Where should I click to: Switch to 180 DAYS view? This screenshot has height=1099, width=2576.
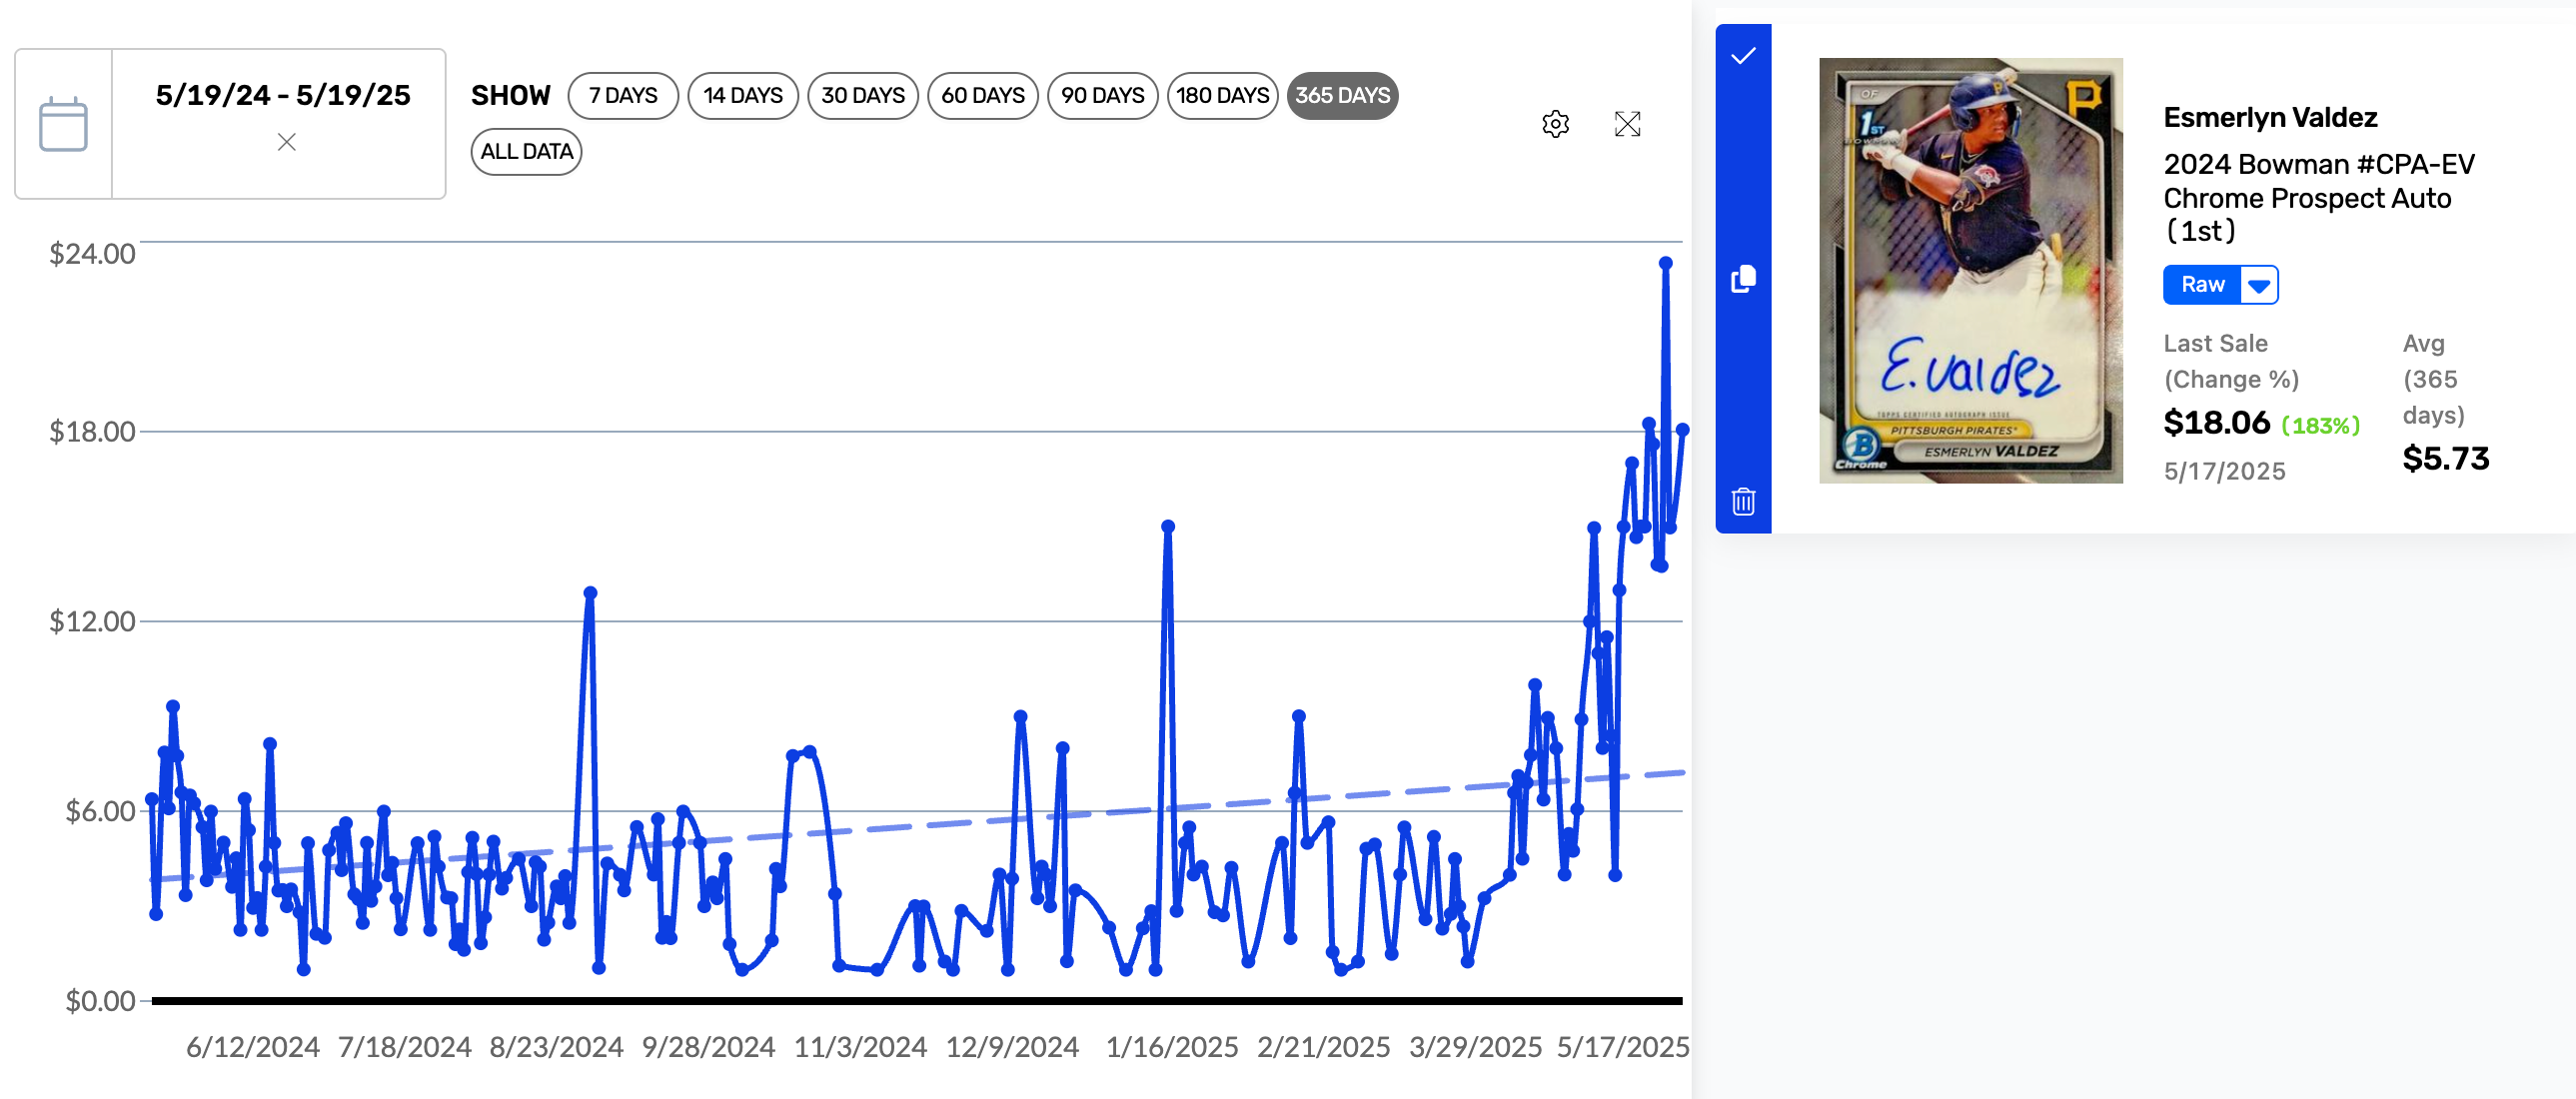click(1221, 96)
